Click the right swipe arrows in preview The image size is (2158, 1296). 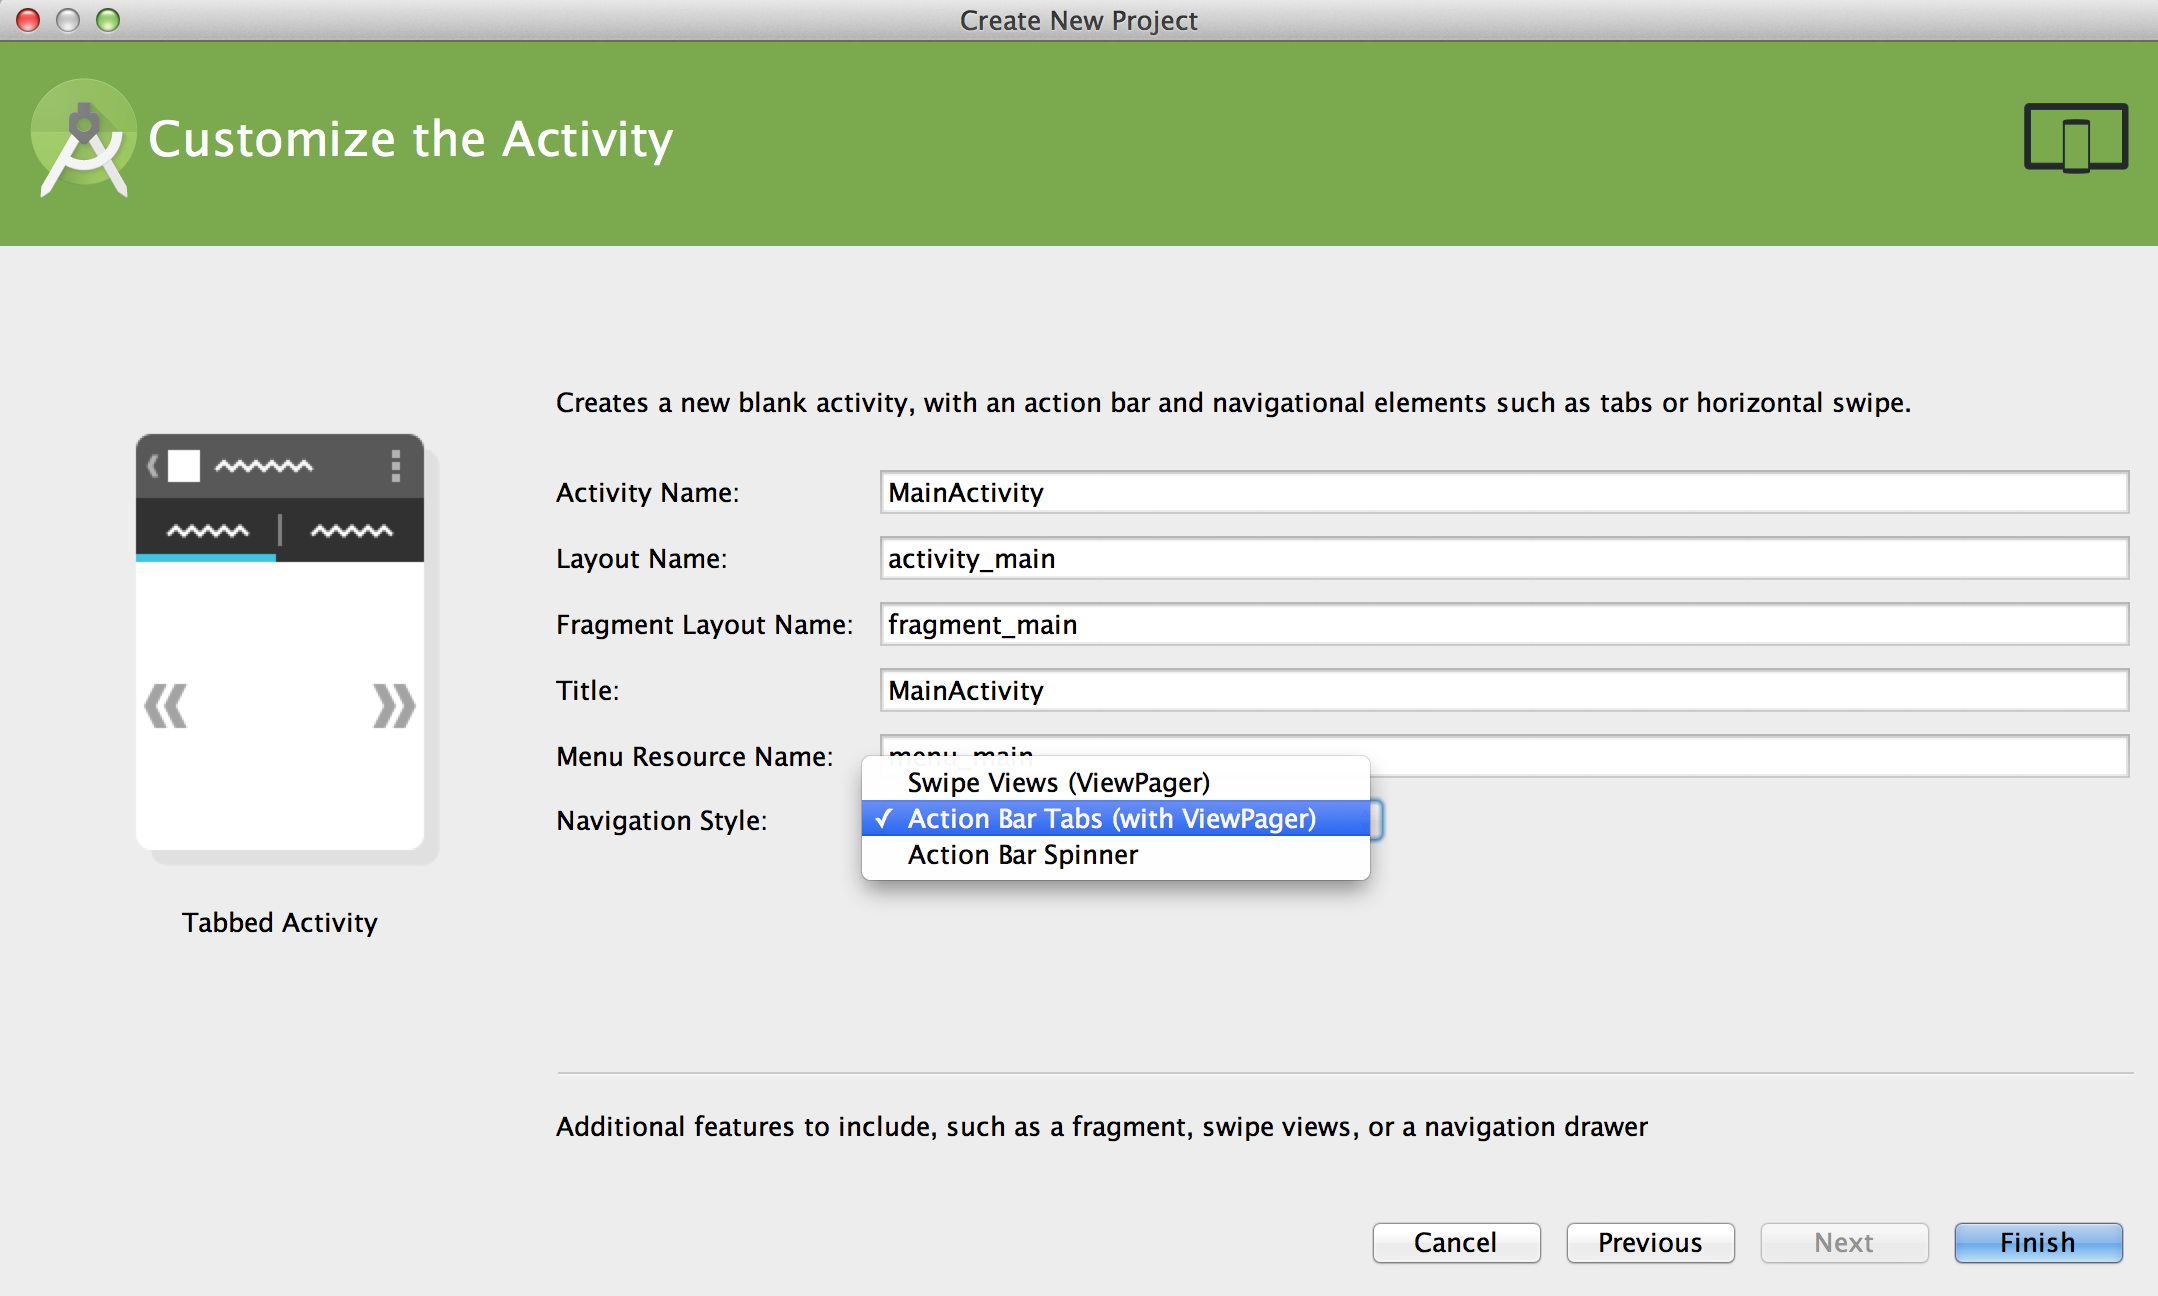393,706
